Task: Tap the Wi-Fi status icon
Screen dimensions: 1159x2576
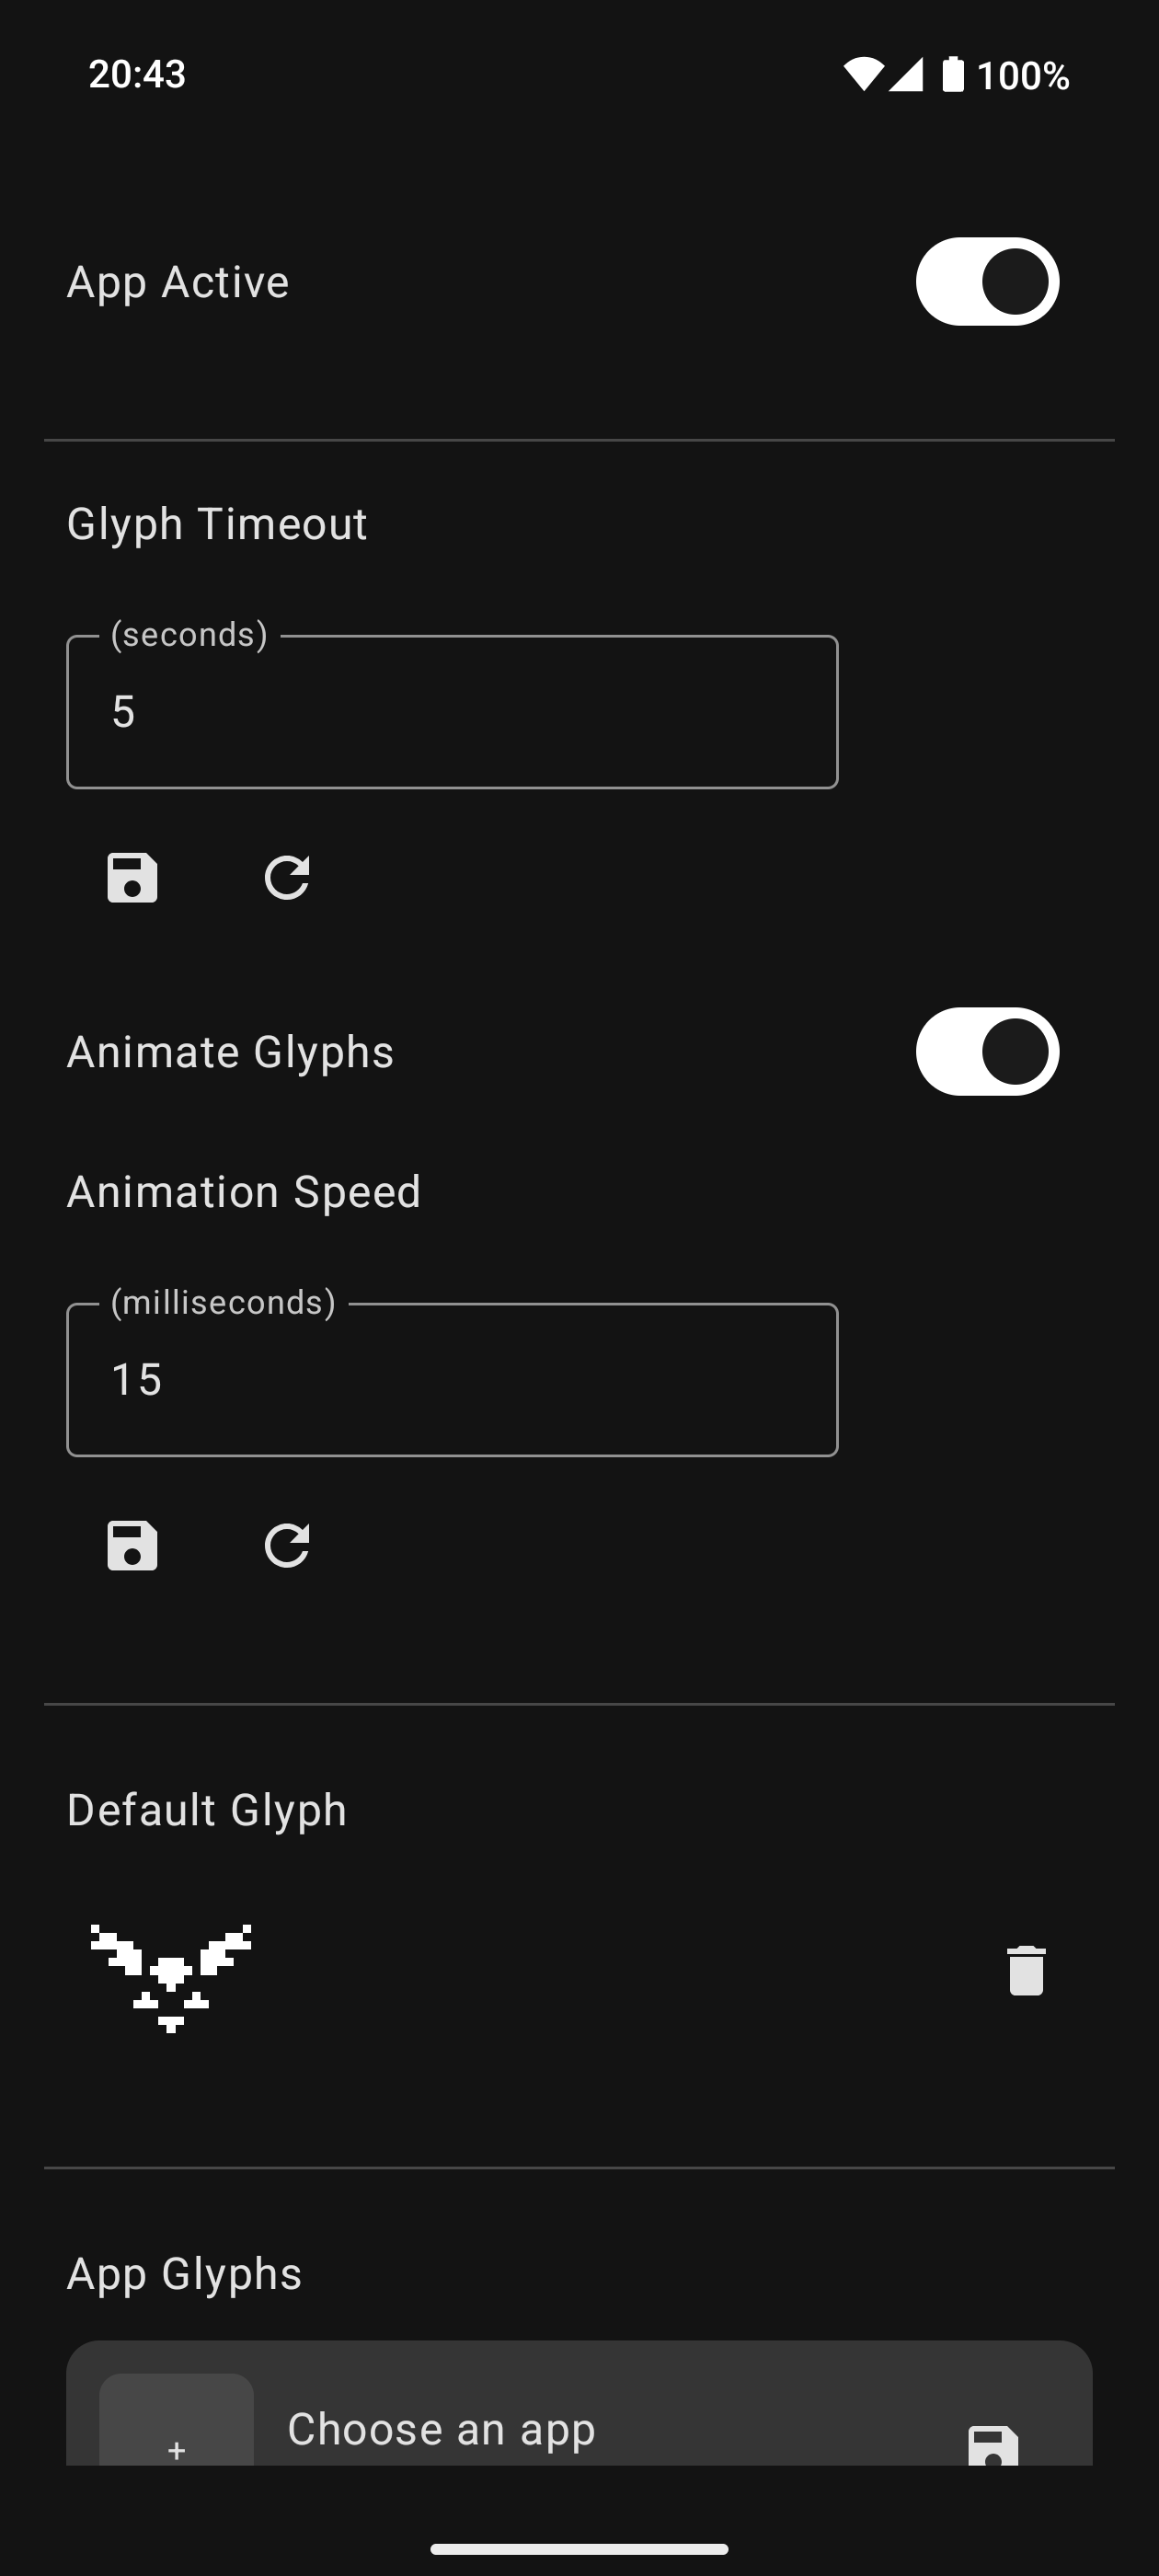Action: [863, 75]
